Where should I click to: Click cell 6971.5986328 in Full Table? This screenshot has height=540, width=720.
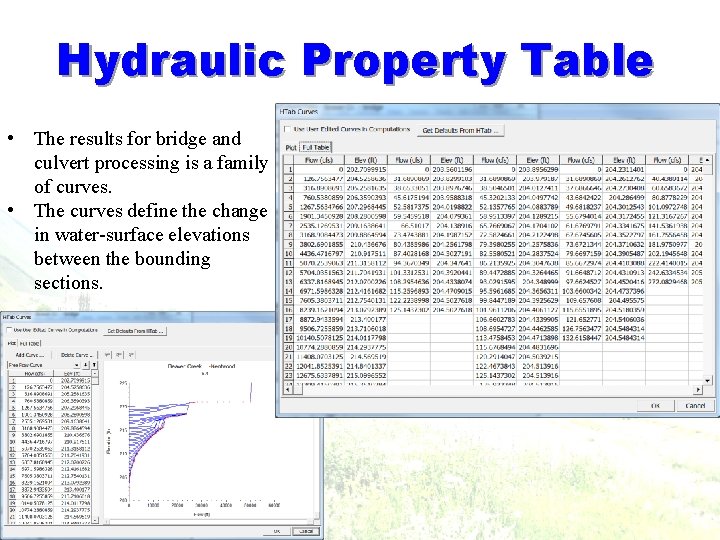pyautogui.click(x=319, y=291)
